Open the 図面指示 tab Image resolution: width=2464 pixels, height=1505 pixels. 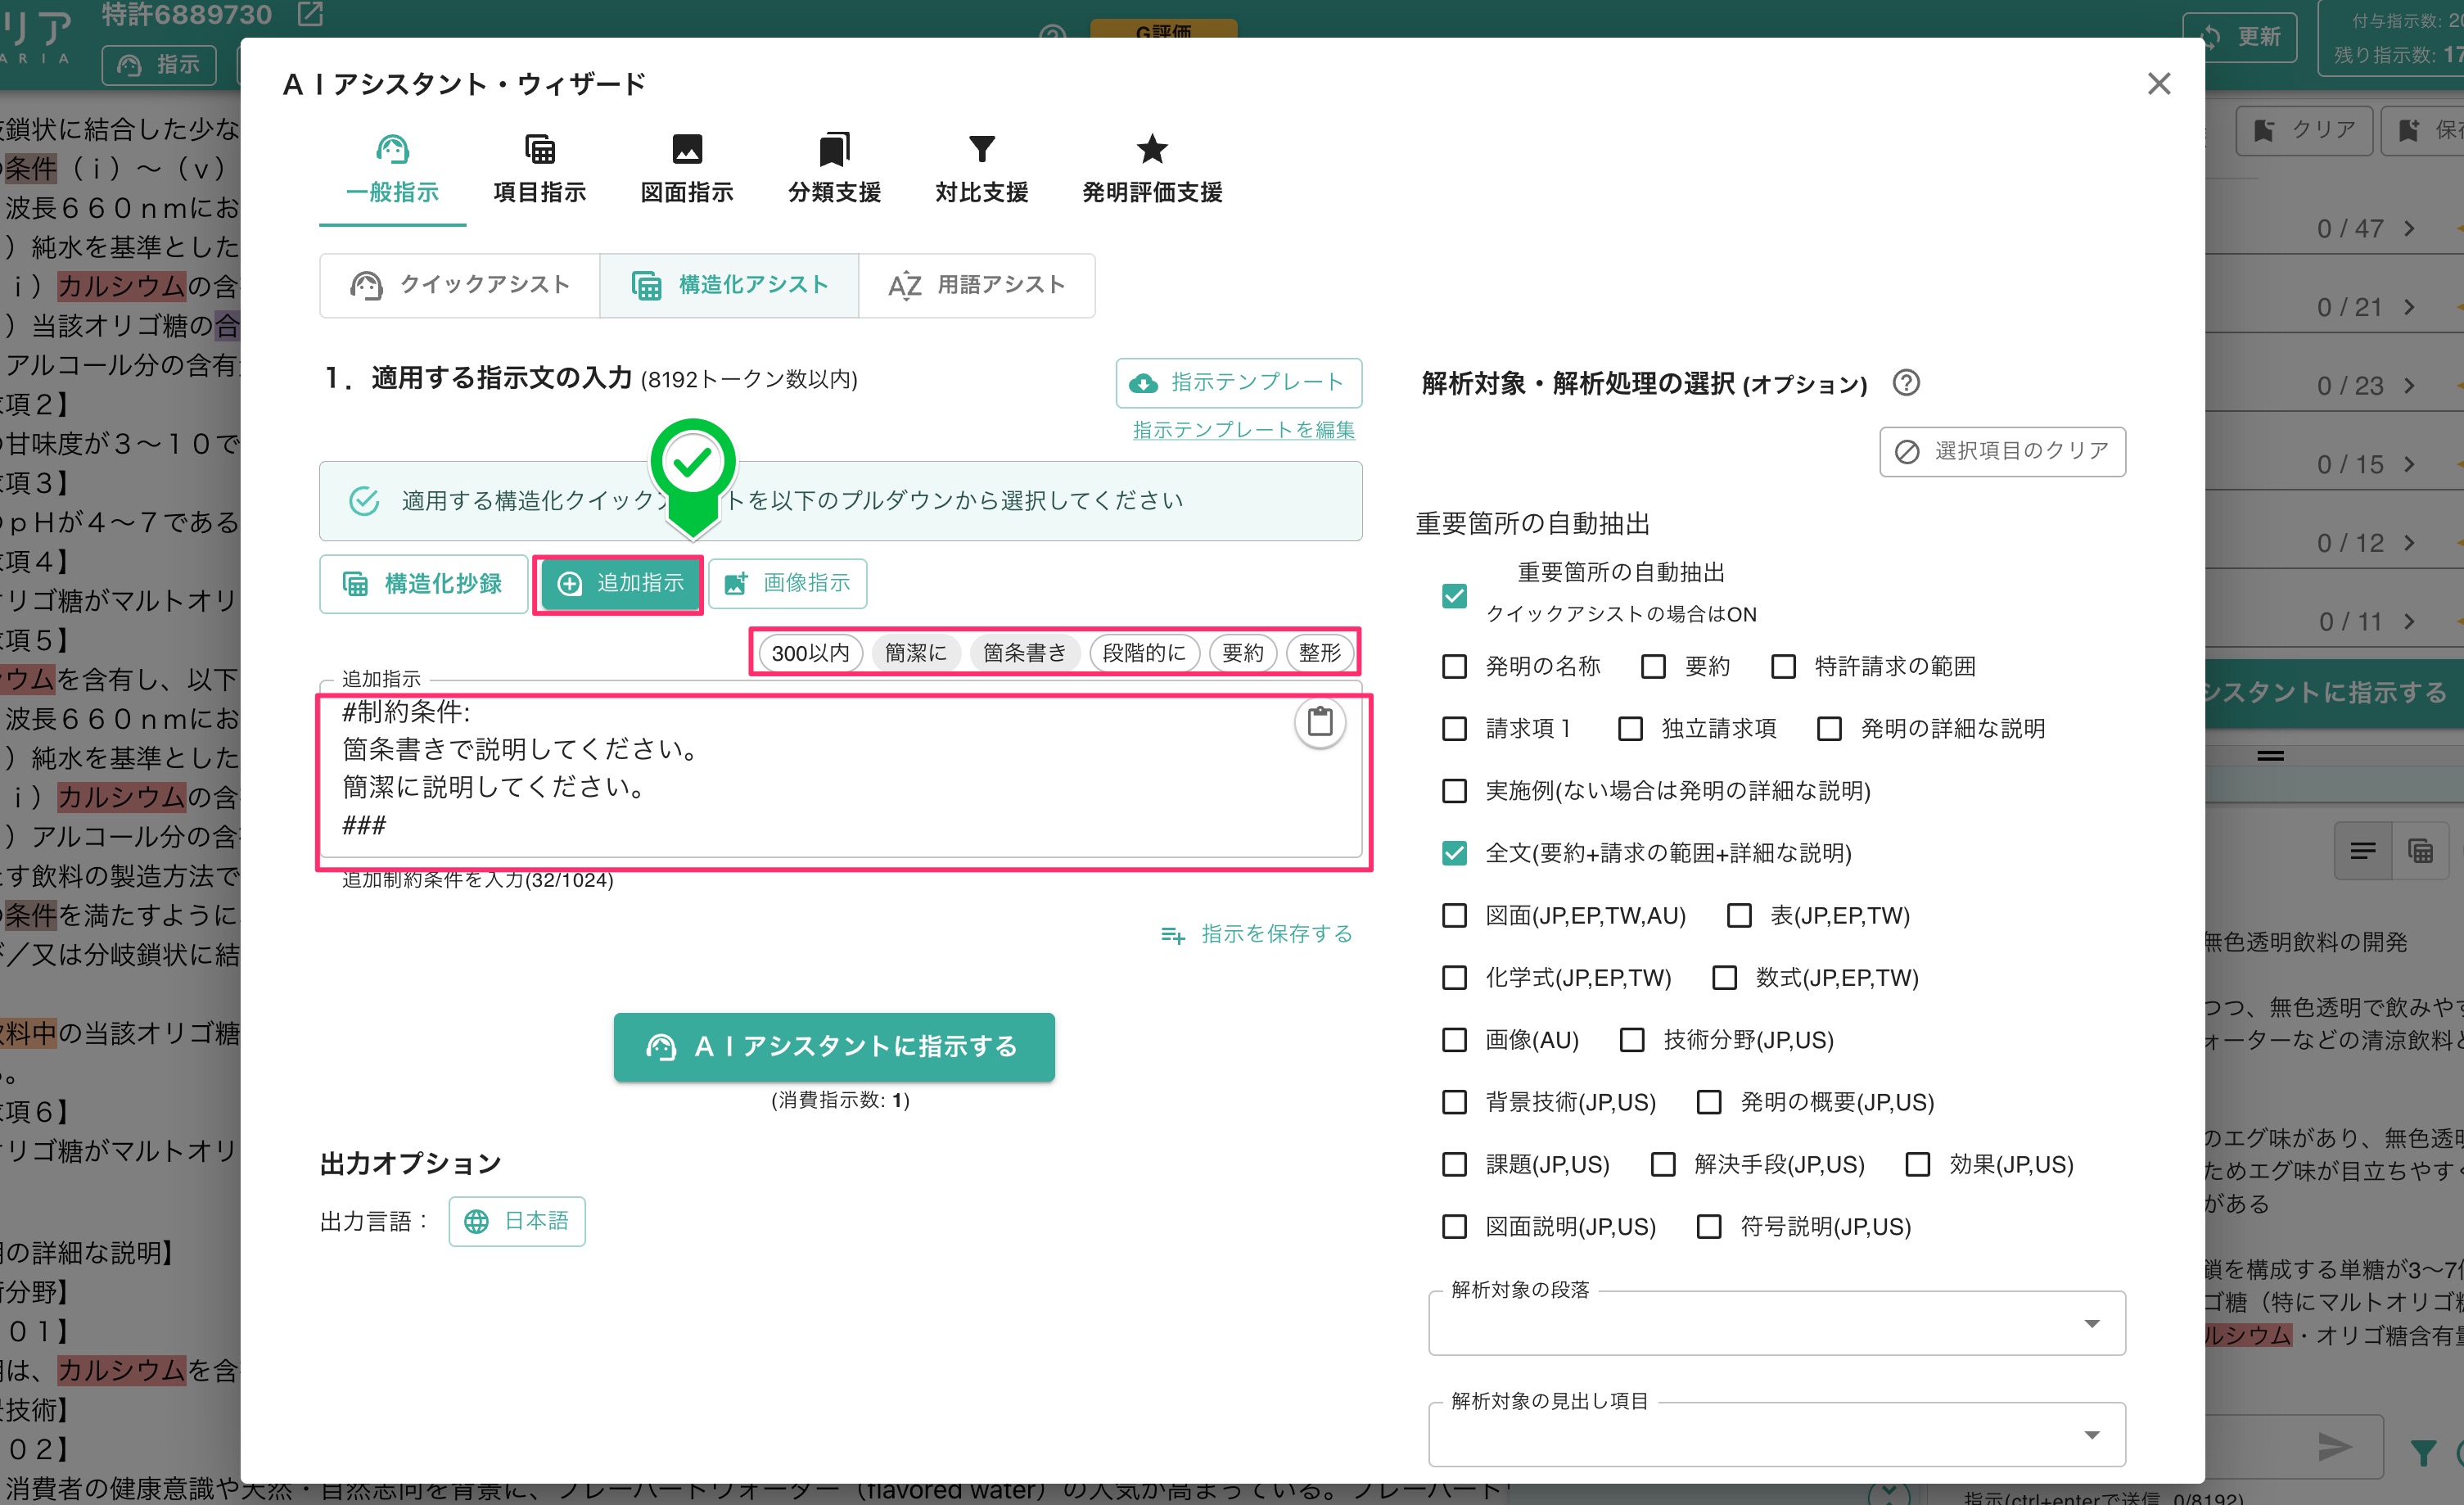pyautogui.click(x=687, y=170)
